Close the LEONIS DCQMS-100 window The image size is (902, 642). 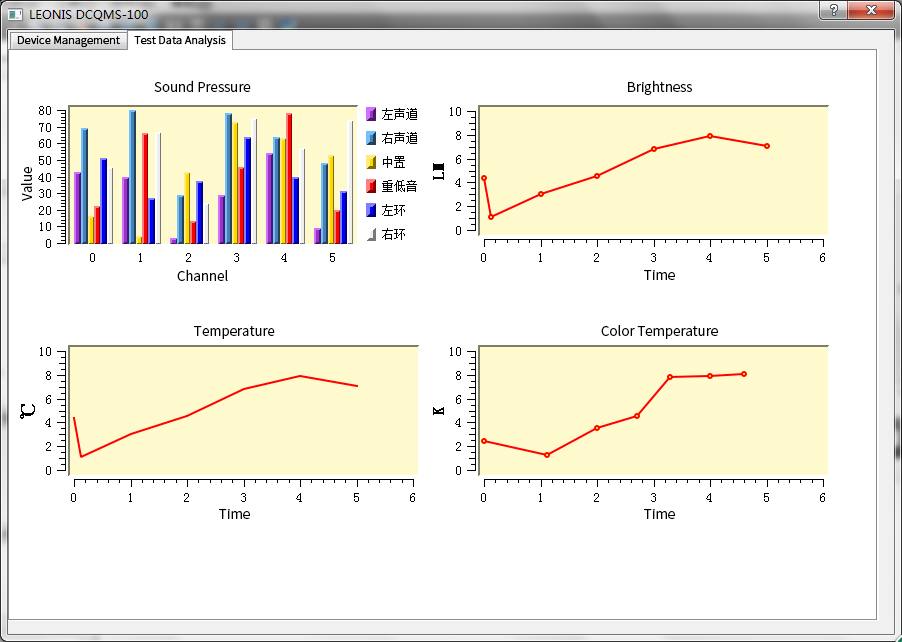pos(871,10)
